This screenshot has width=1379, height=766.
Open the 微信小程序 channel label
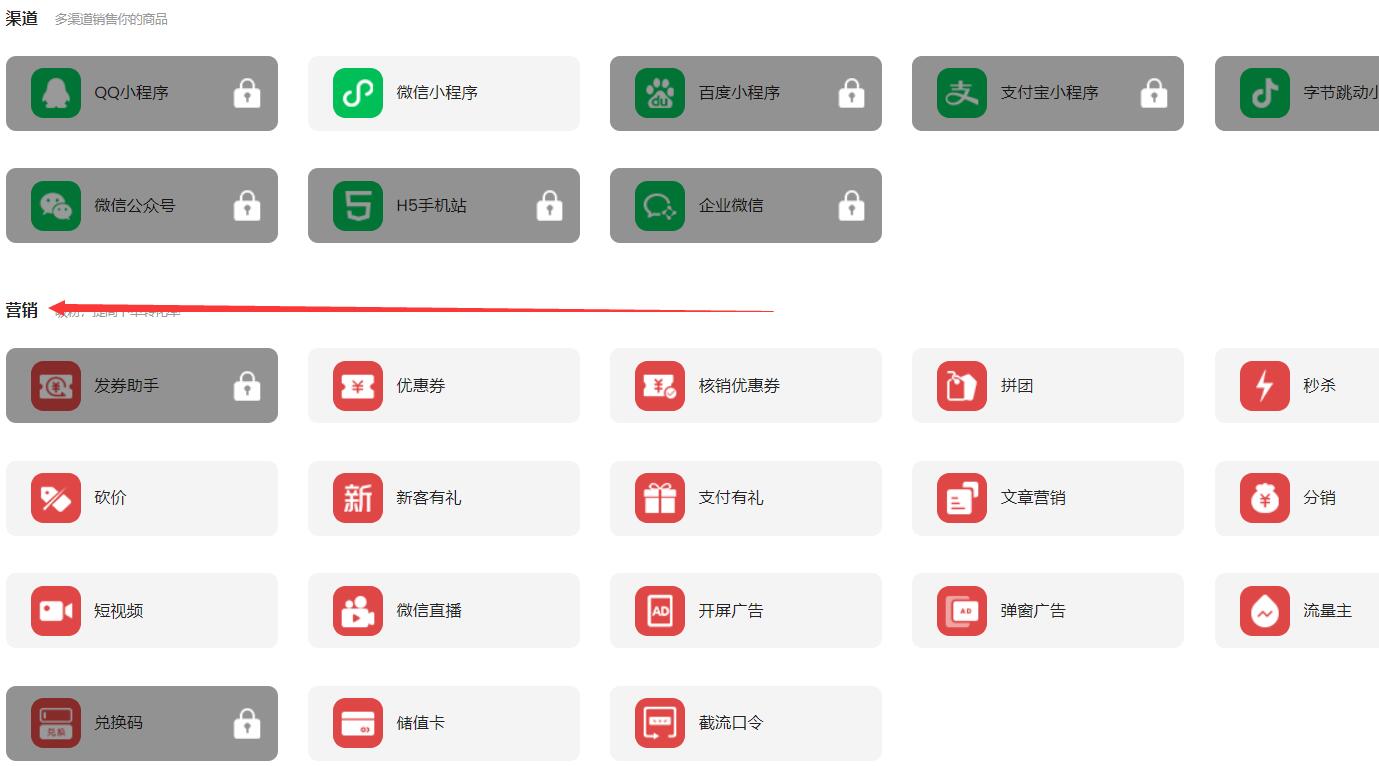click(437, 93)
